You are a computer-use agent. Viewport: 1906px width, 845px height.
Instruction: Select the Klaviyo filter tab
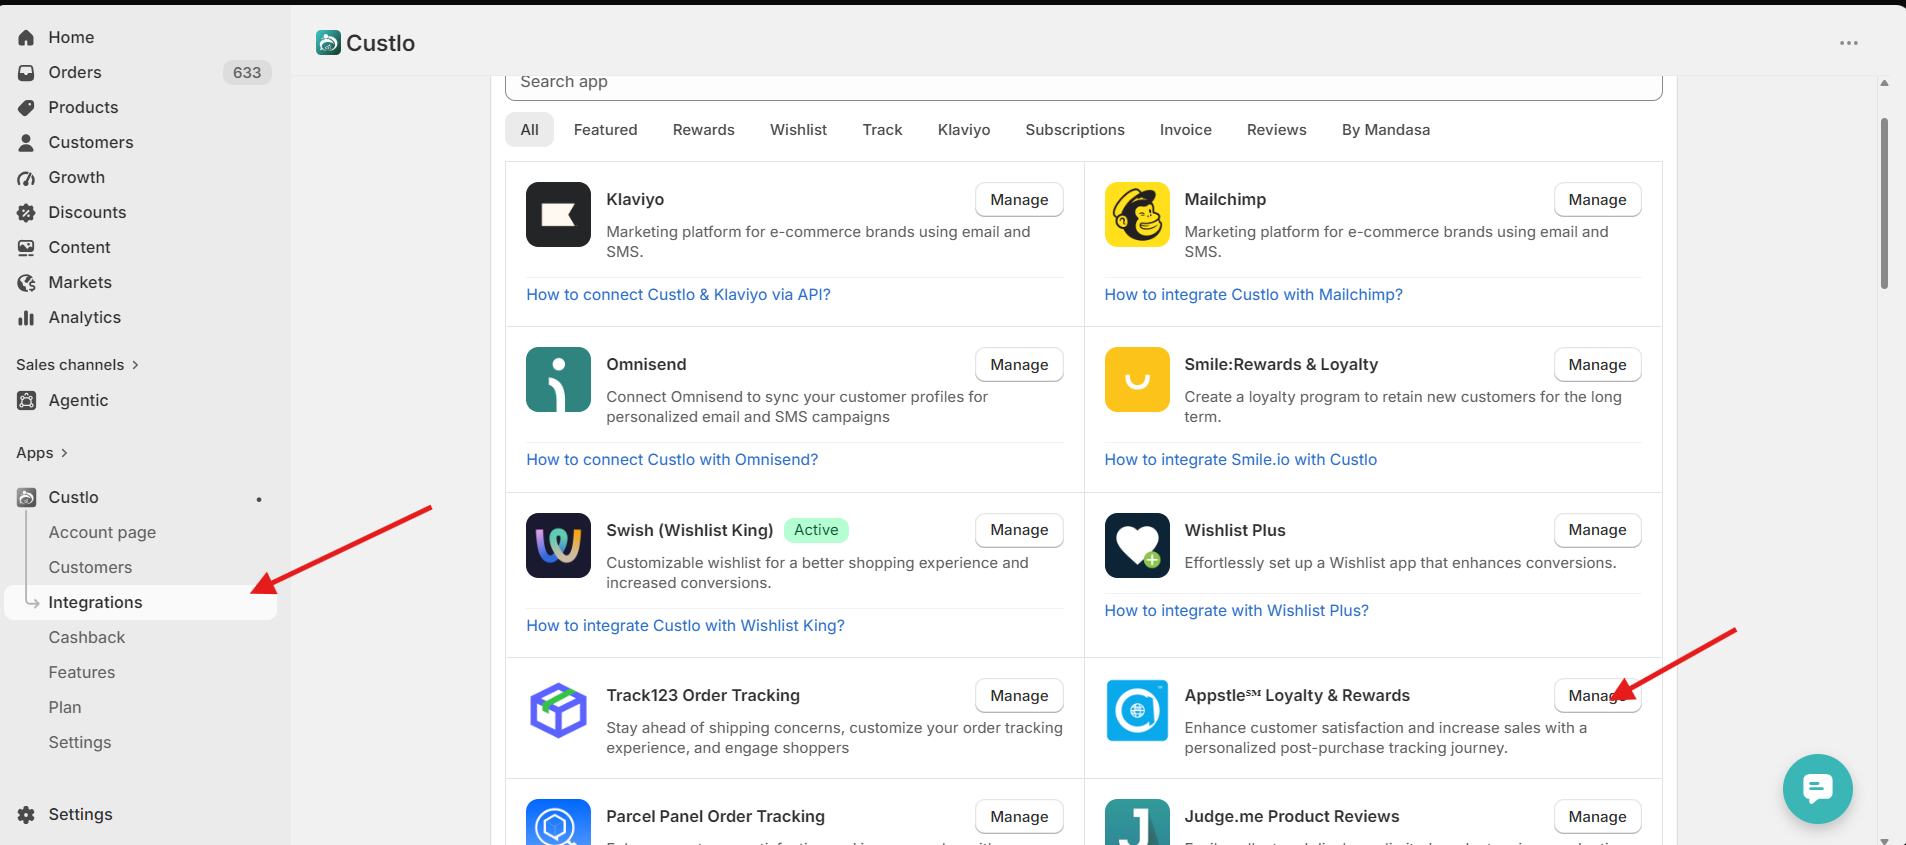pyautogui.click(x=964, y=130)
